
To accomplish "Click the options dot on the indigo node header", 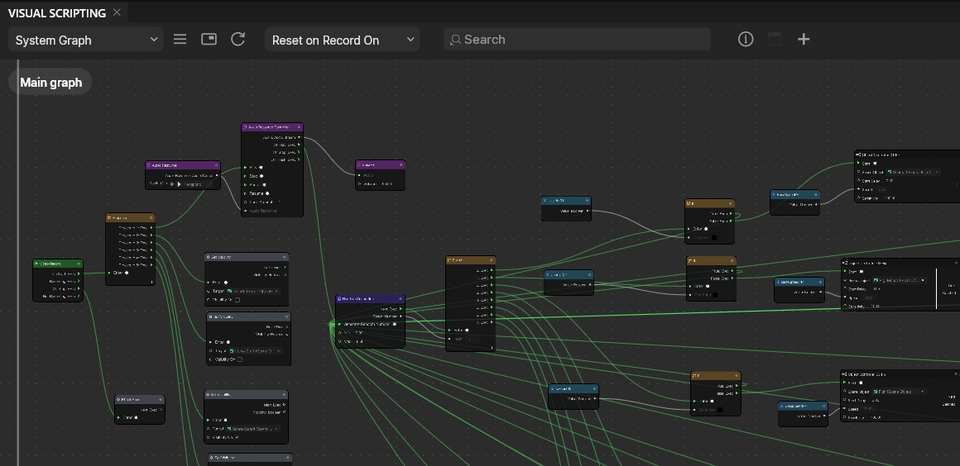I will [x=399, y=299].
